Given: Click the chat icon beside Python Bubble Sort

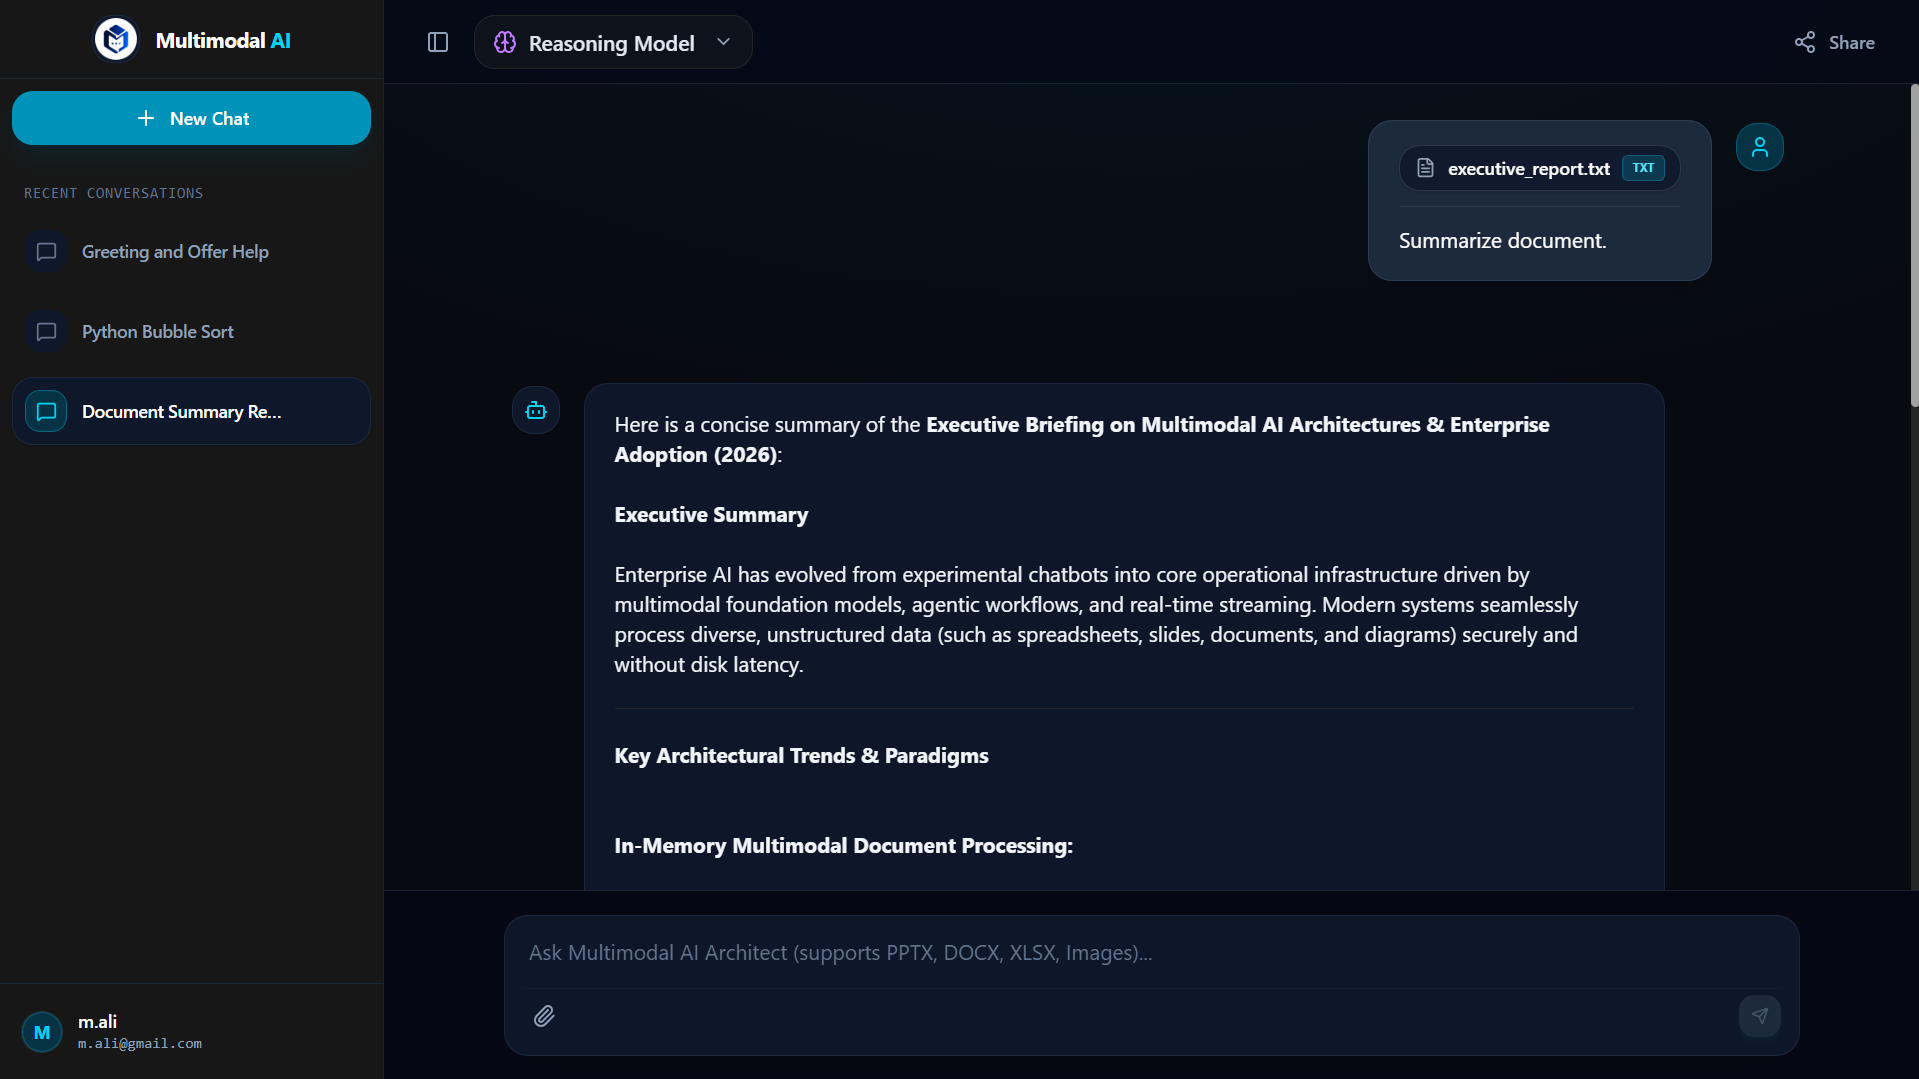Looking at the screenshot, I should click(x=46, y=332).
